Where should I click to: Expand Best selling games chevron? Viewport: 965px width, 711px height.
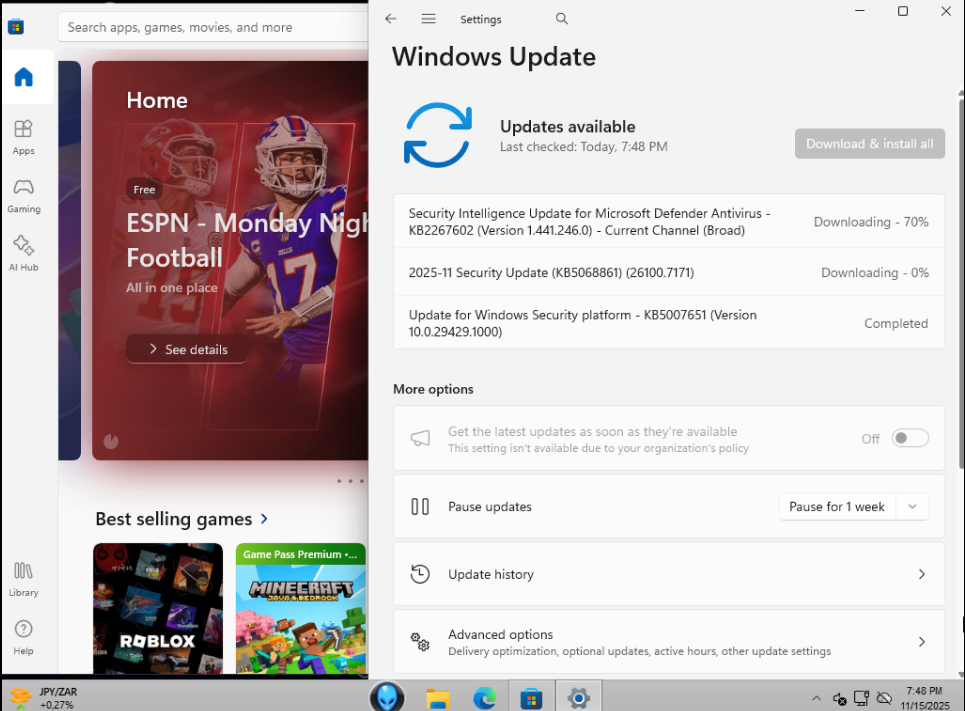tap(264, 519)
